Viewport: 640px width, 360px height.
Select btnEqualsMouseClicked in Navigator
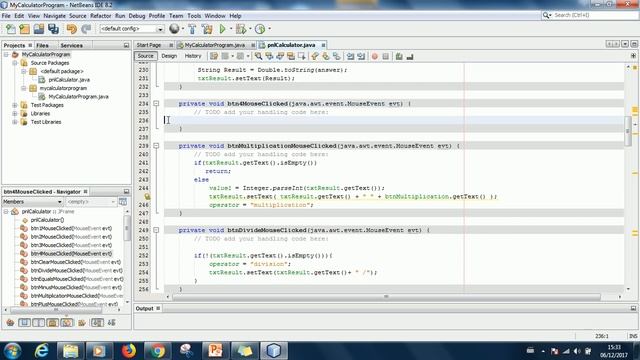pyautogui.click(x=77, y=279)
